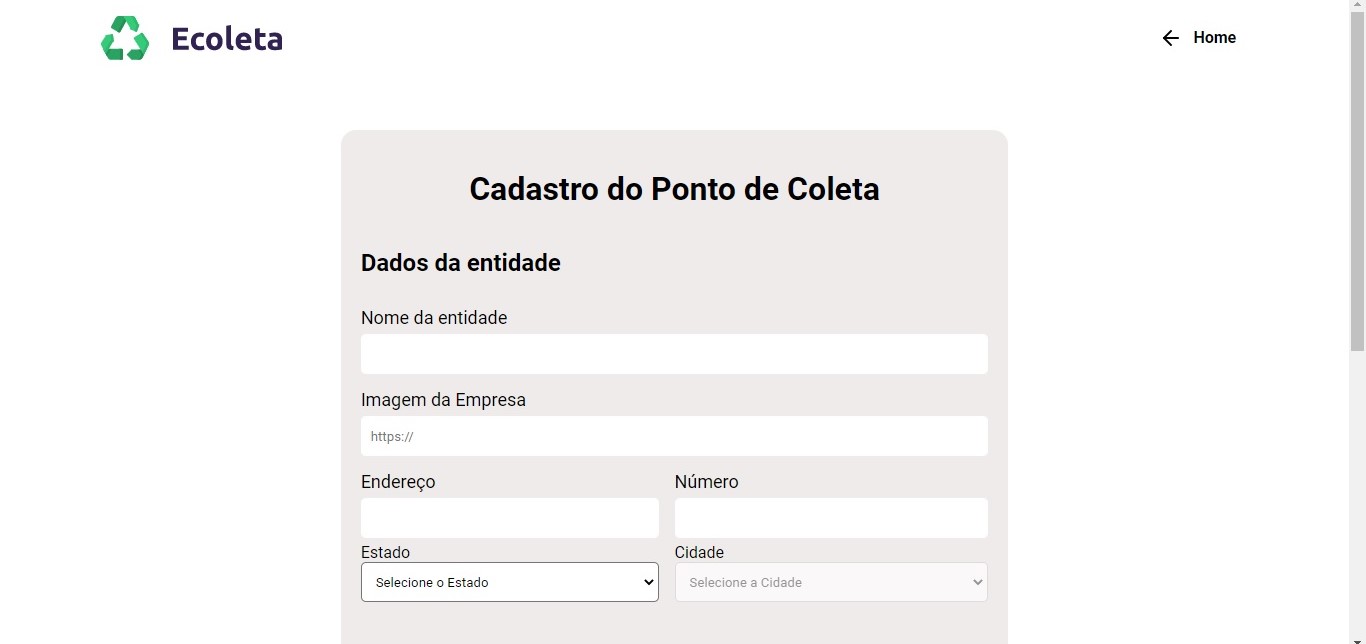Viewport: 1366px width, 644px height.
Task: Click inside the Endereço input
Action: pyautogui.click(x=509, y=518)
